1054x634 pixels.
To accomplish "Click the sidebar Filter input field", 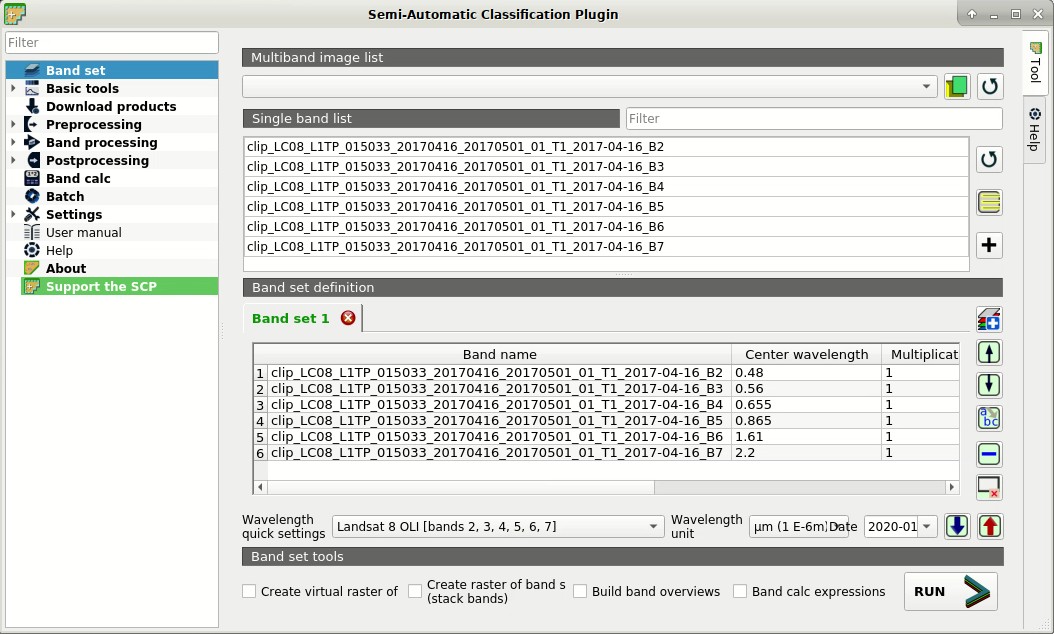I will 111,43.
